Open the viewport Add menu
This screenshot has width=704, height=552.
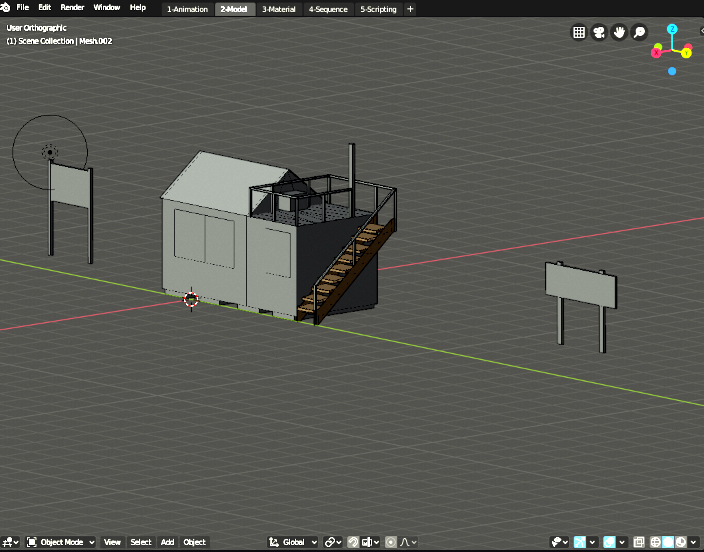coord(167,542)
